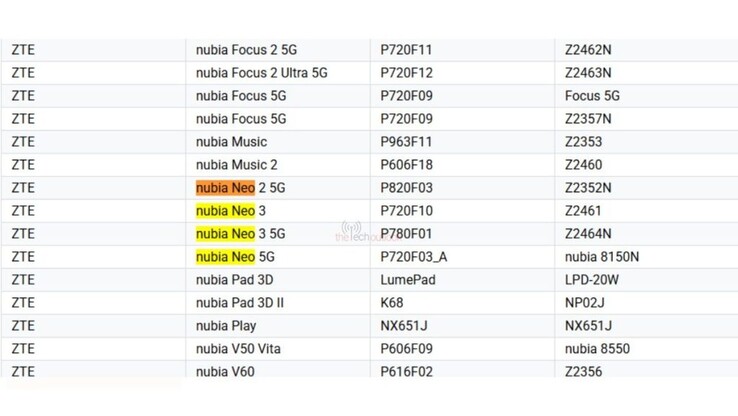Select the Z2462N cell
738x416 pixels.
588,50
